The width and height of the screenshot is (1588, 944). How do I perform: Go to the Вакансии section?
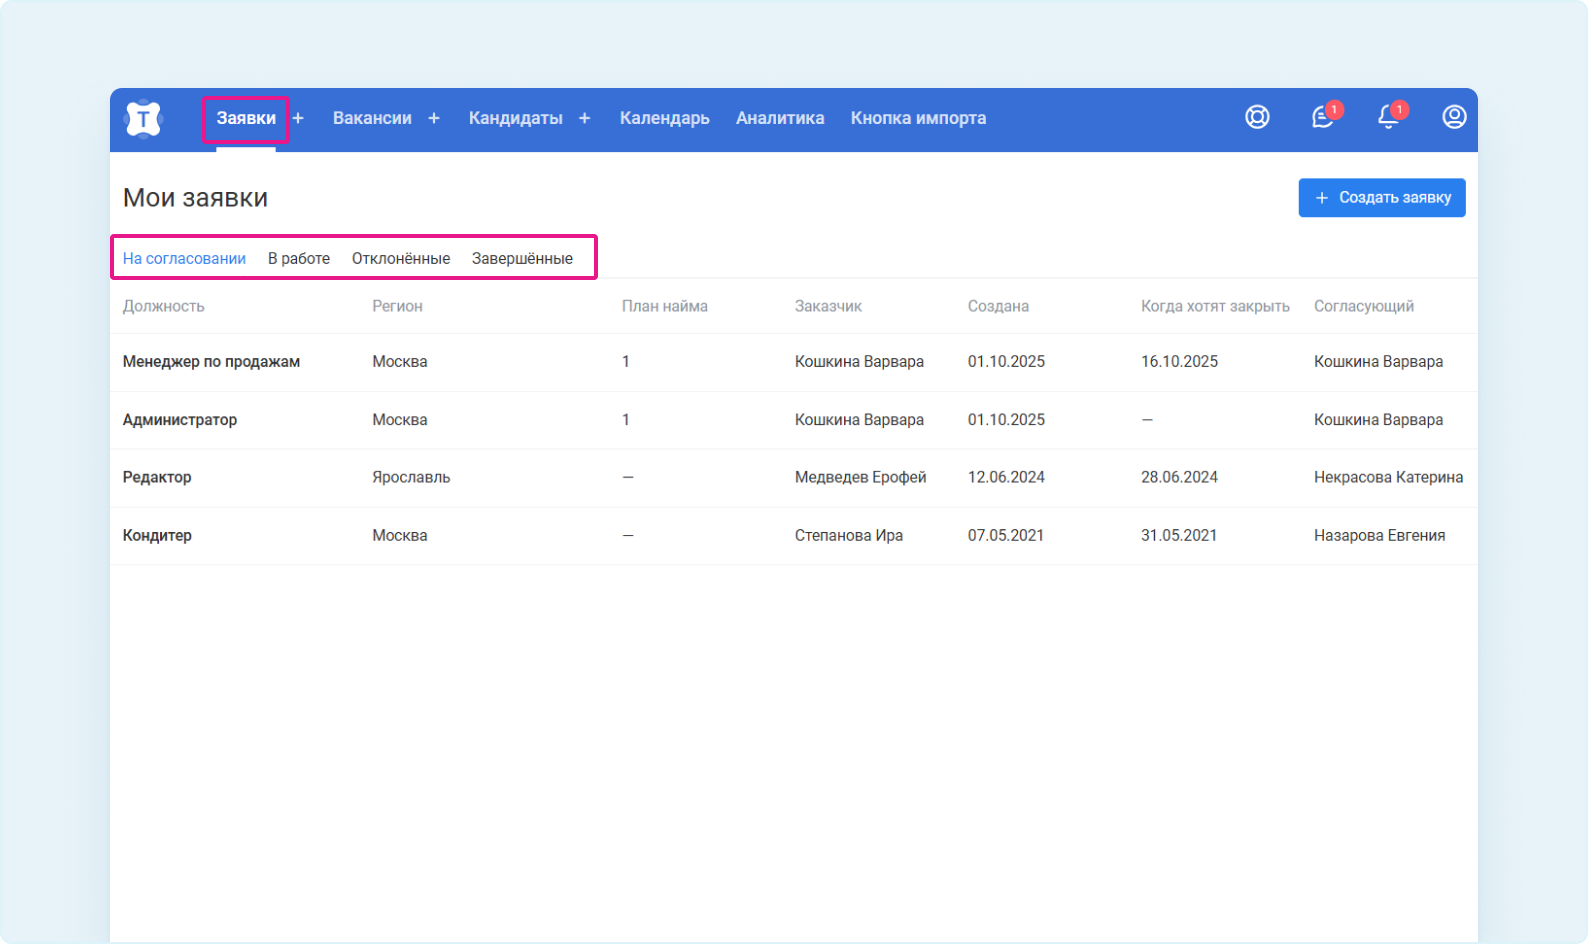click(x=372, y=118)
